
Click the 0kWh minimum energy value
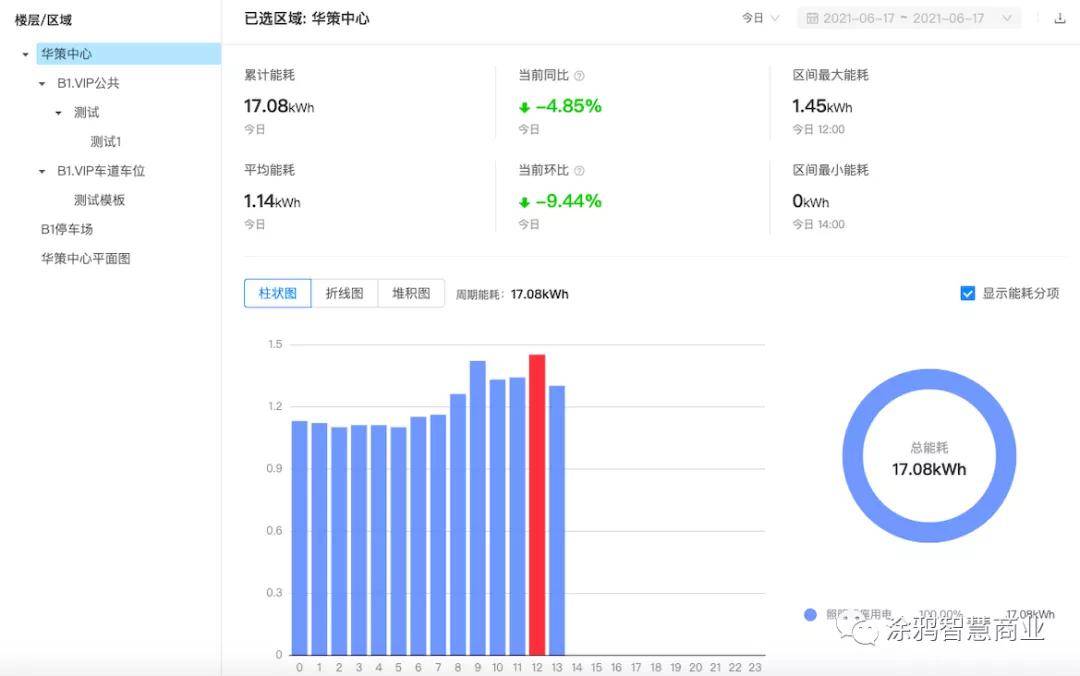(x=811, y=201)
